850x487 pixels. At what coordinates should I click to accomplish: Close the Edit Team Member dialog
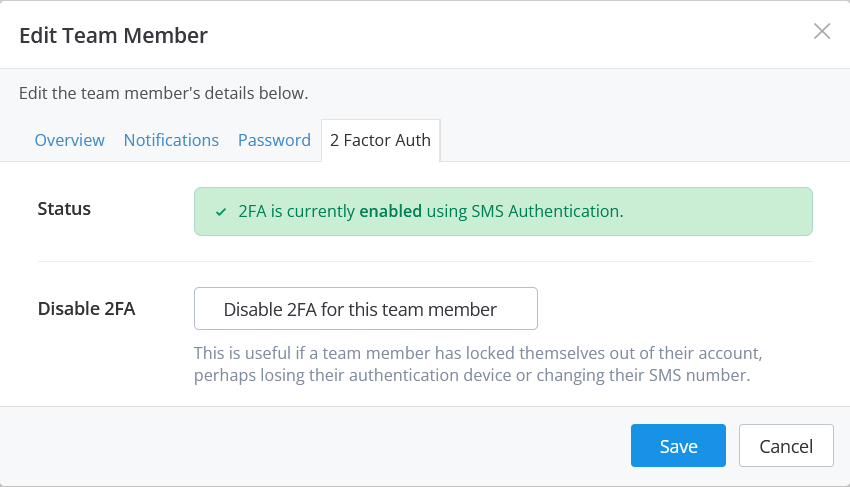click(x=821, y=31)
